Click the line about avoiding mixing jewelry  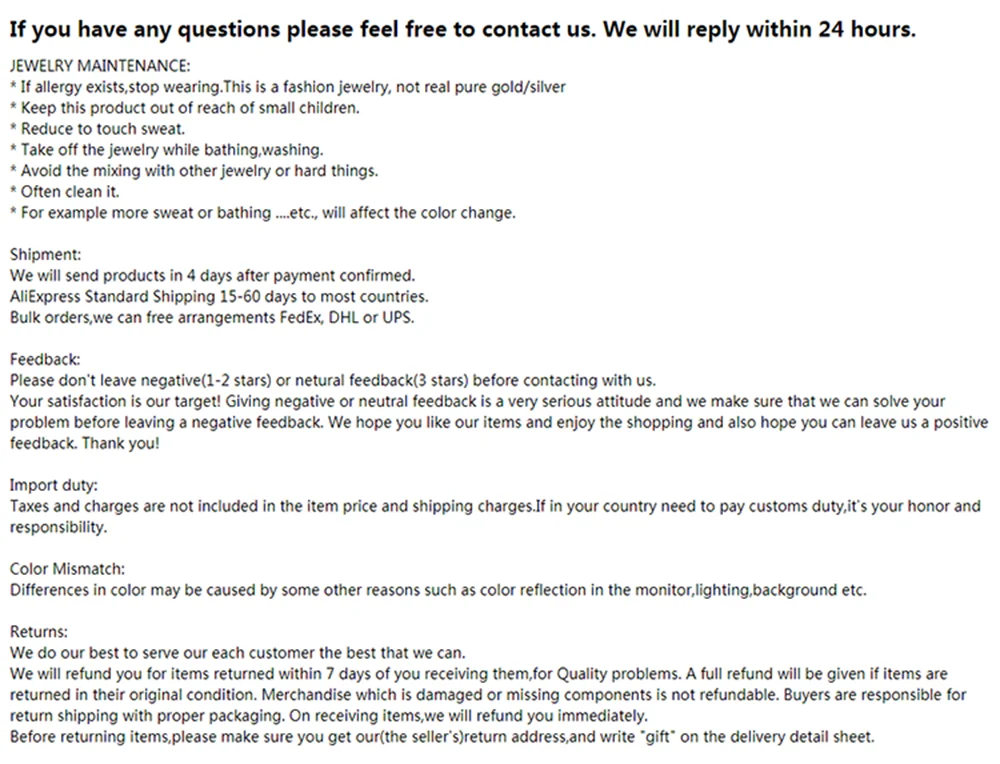194,171
